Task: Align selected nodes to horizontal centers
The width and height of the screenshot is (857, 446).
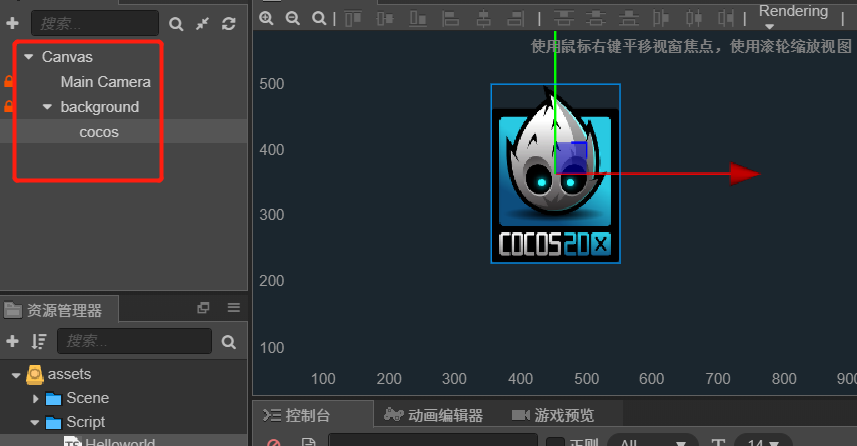Action: coord(483,19)
